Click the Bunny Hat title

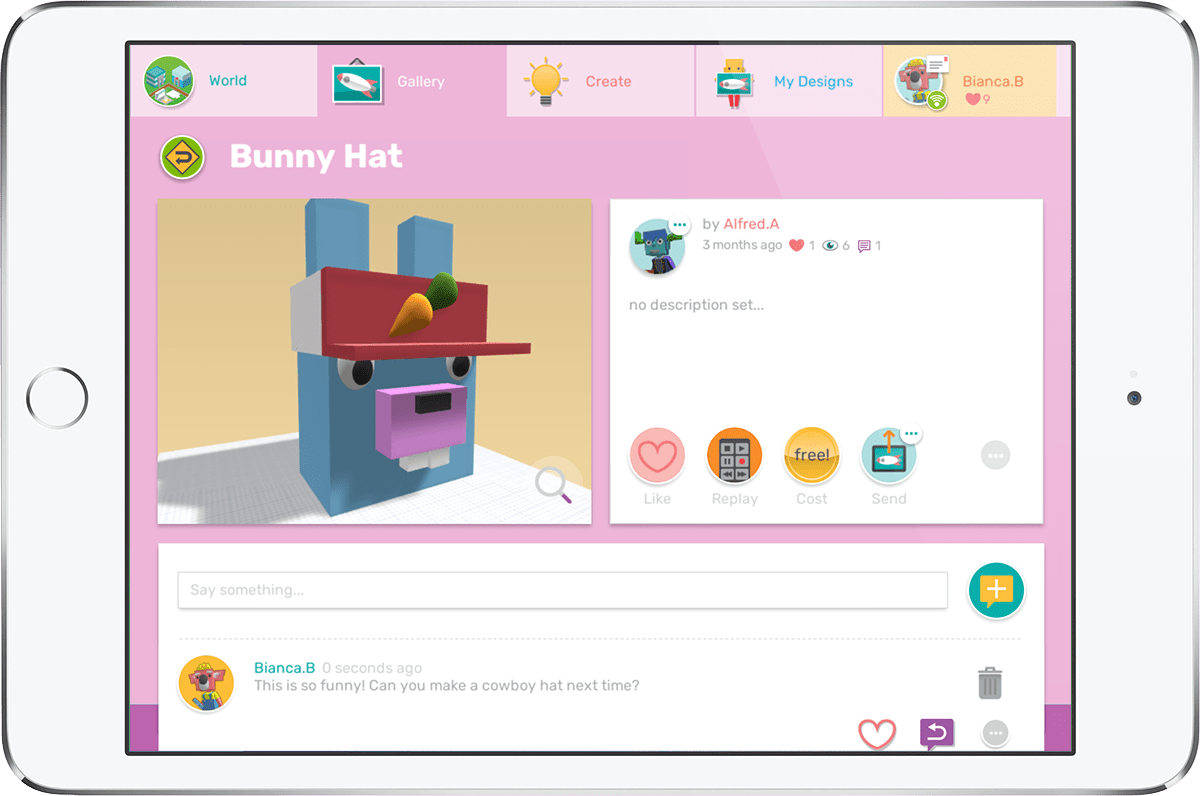click(x=316, y=157)
